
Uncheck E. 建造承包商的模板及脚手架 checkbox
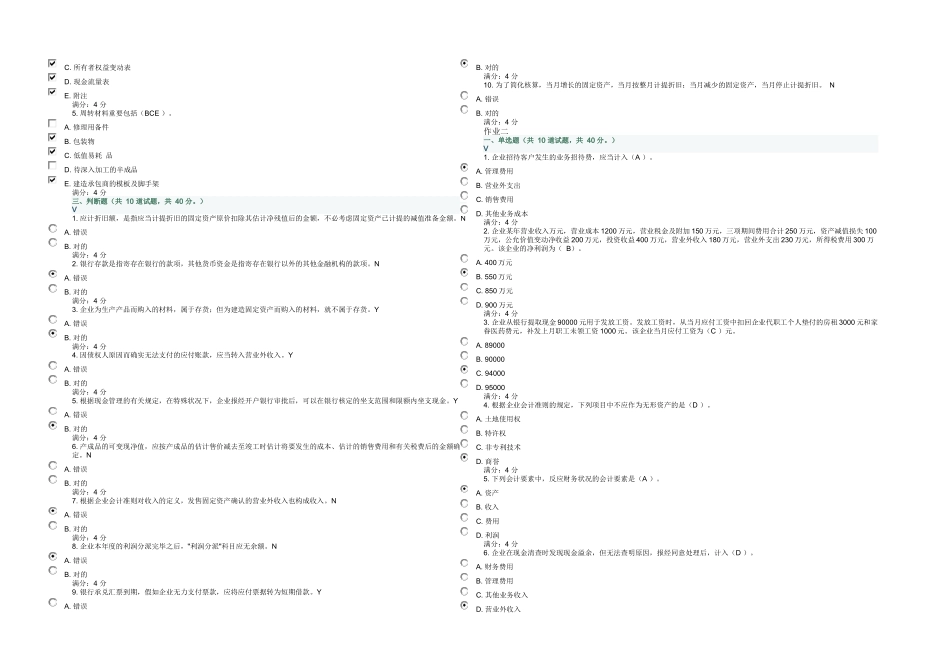coord(52,180)
